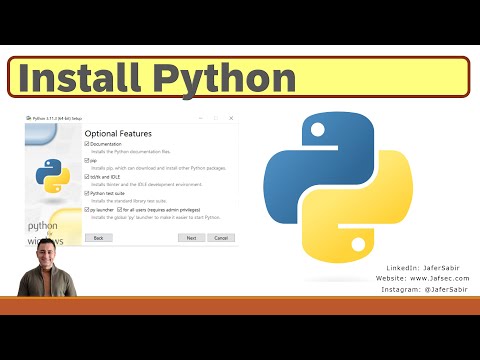Close the Python Setup window
Image resolution: width=480 pixels, height=360 pixels.
(231, 118)
